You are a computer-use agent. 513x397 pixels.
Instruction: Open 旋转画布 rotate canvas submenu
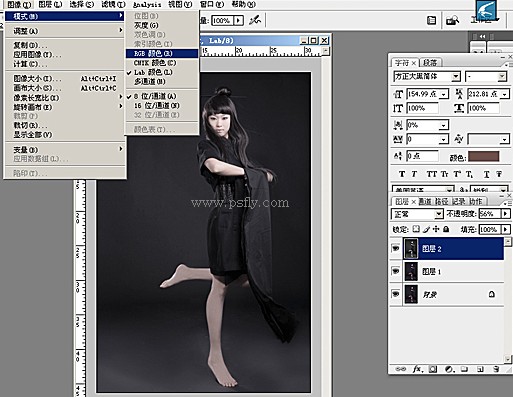pos(65,107)
